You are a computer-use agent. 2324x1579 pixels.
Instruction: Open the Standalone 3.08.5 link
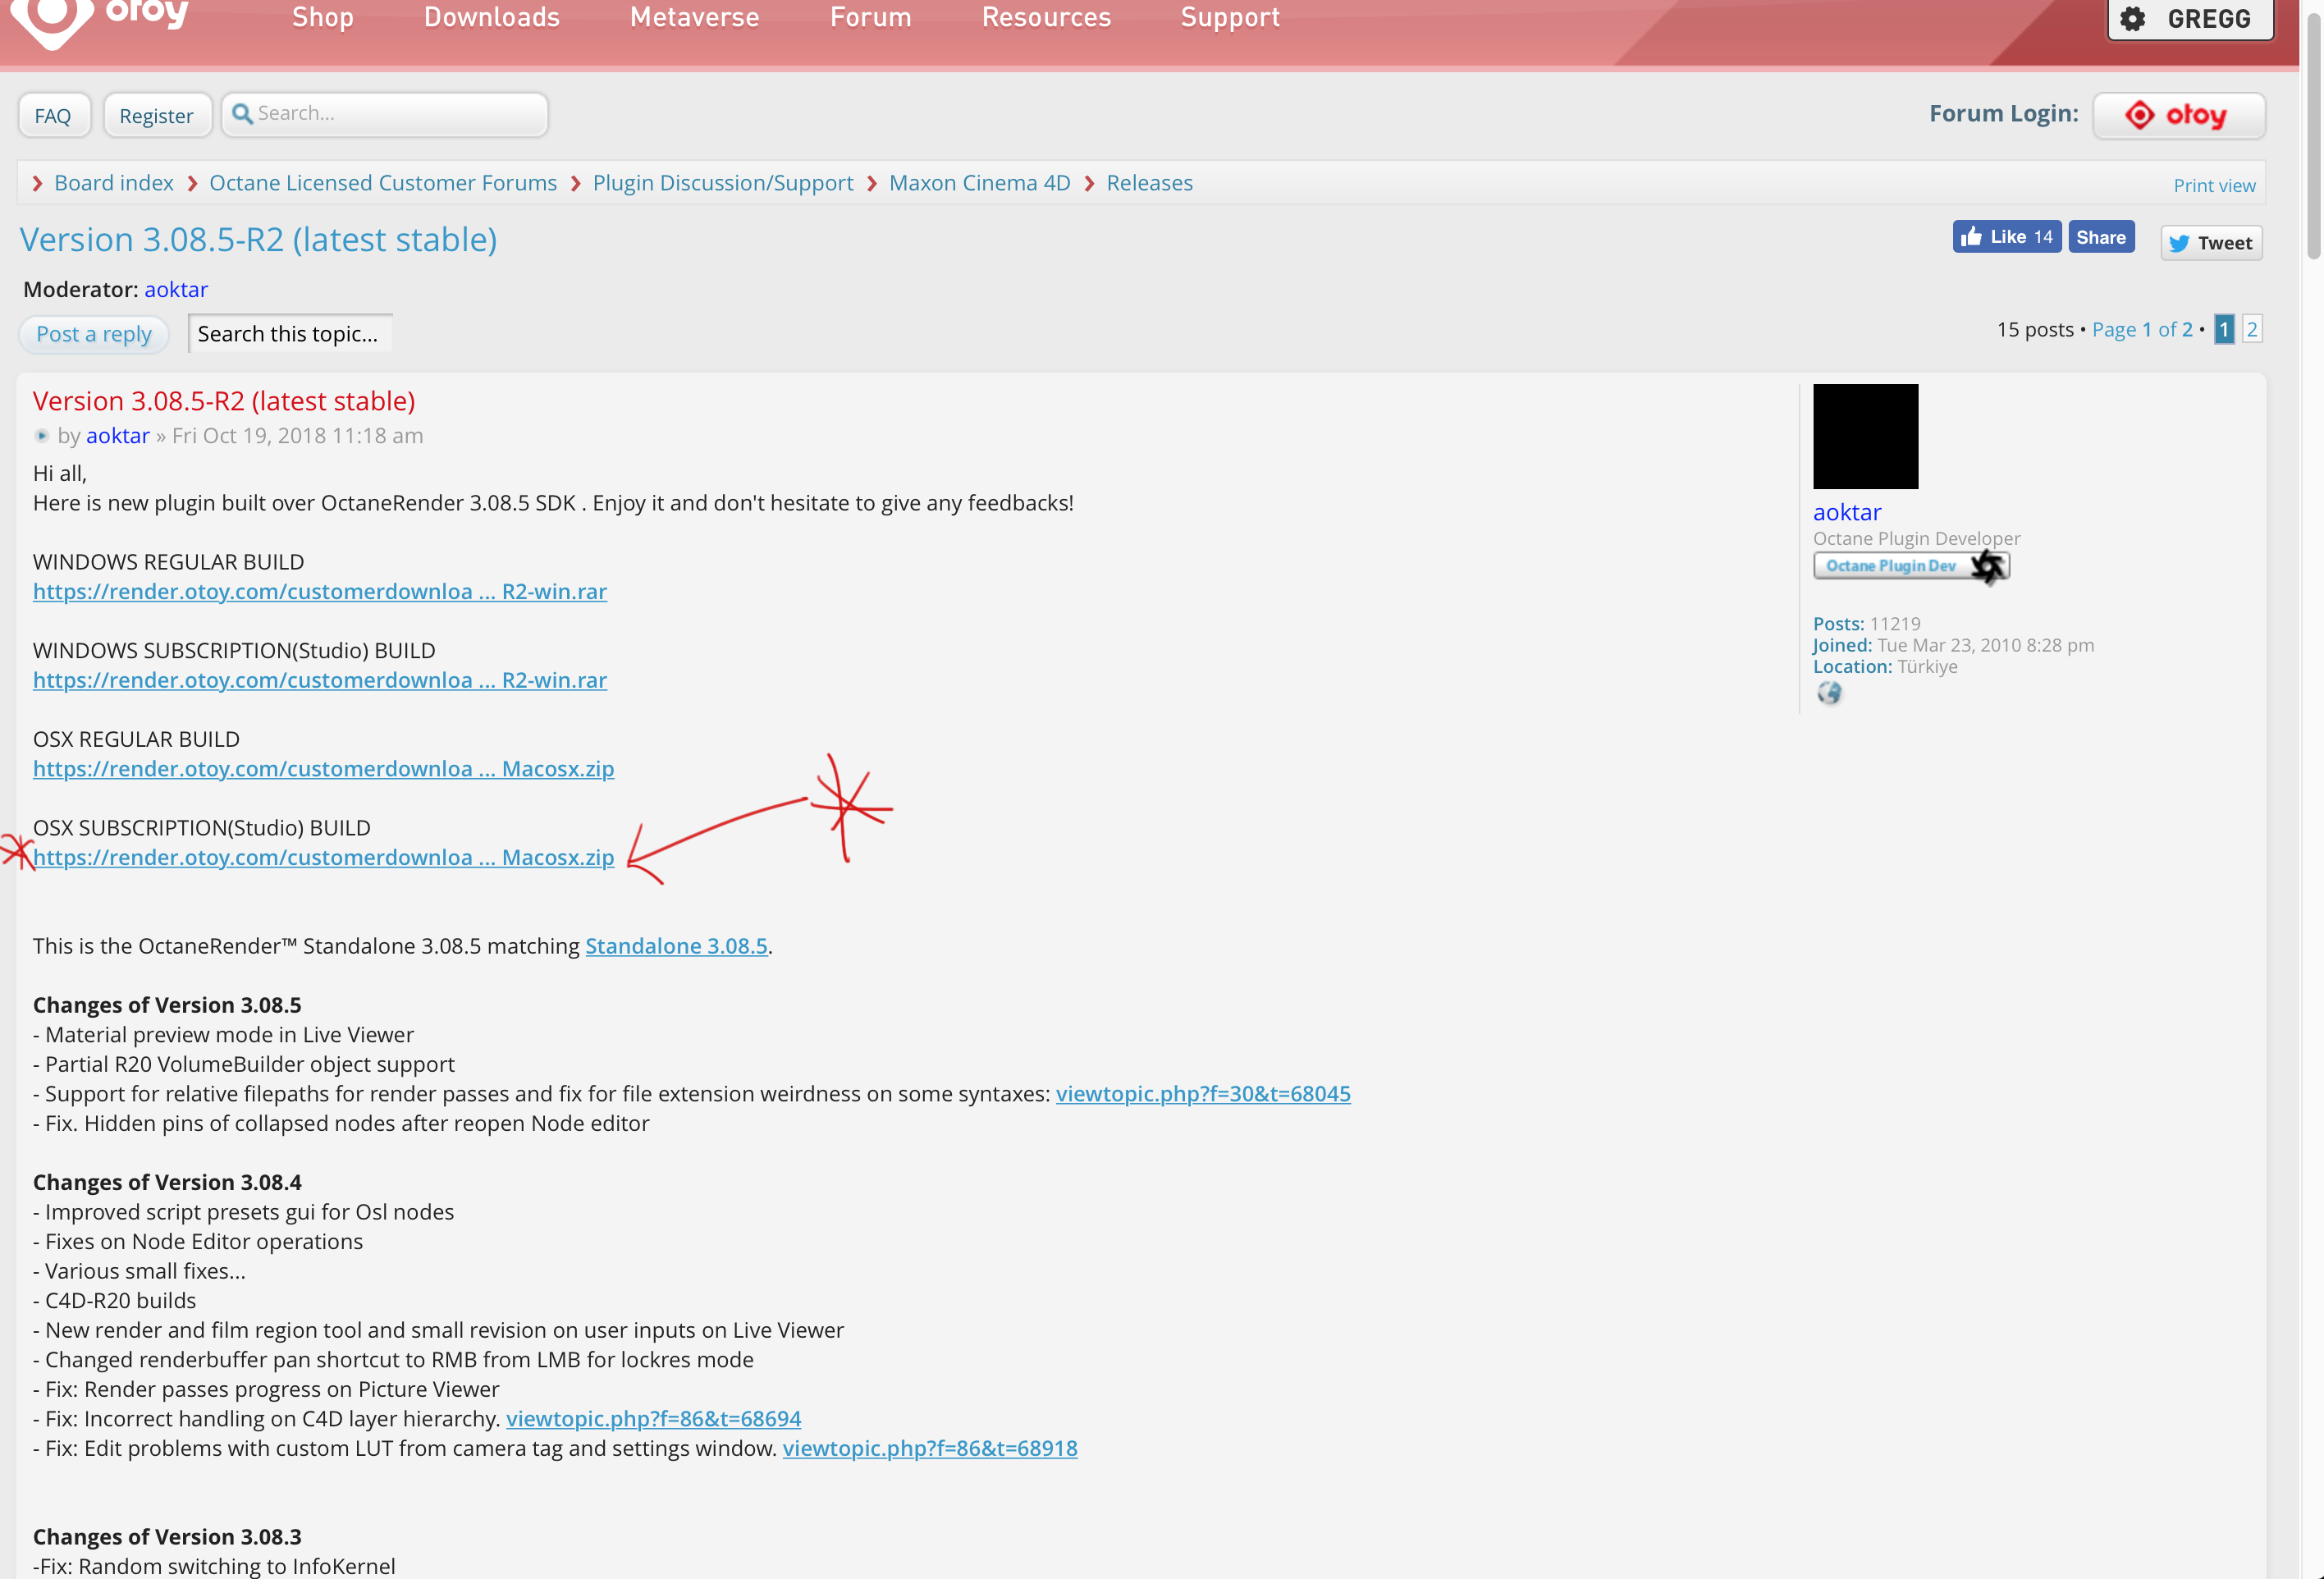[x=676, y=946]
